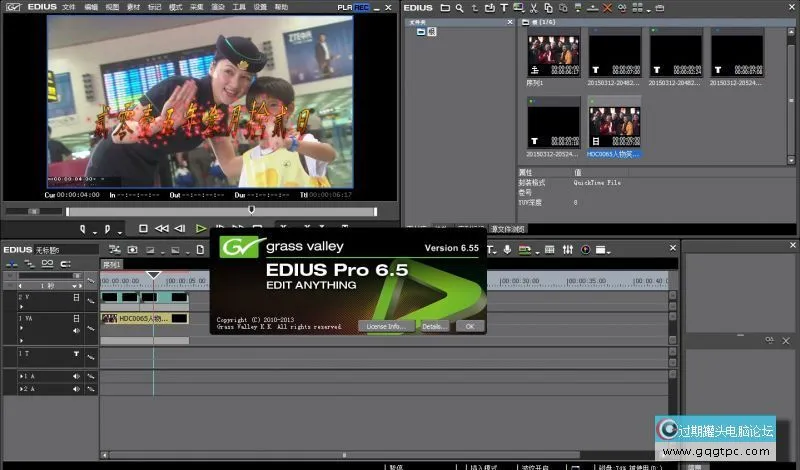Open the audio mixer icon in the timeline toolbar
Image resolution: width=800 pixels, height=470 pixels.
click(x=568, y=250)
